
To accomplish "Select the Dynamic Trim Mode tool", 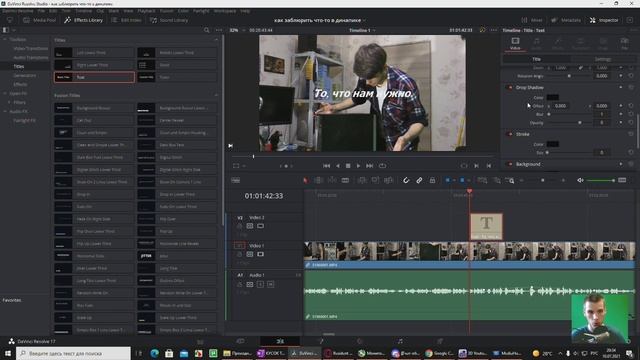I will pos(332,180).
